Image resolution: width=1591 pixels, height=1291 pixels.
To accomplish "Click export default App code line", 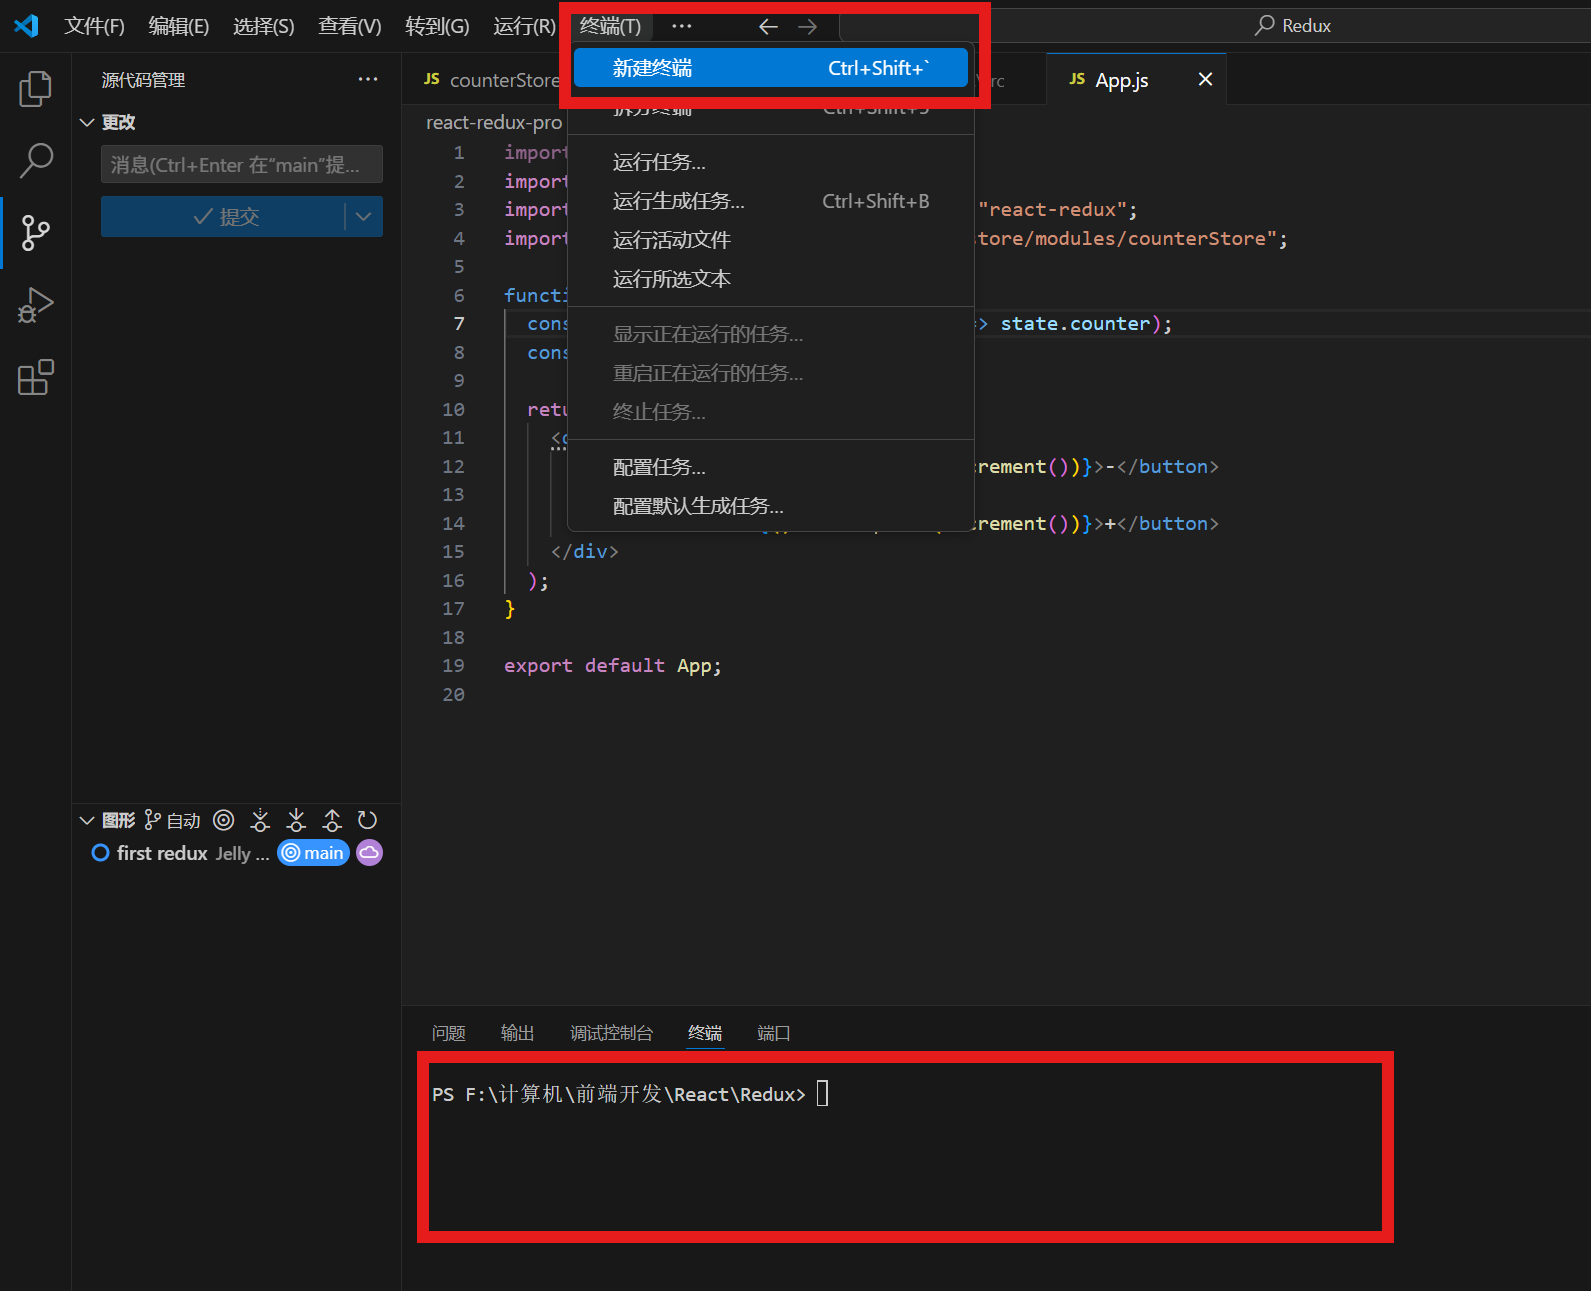I will pyautogui.click(x=613, y=665).
